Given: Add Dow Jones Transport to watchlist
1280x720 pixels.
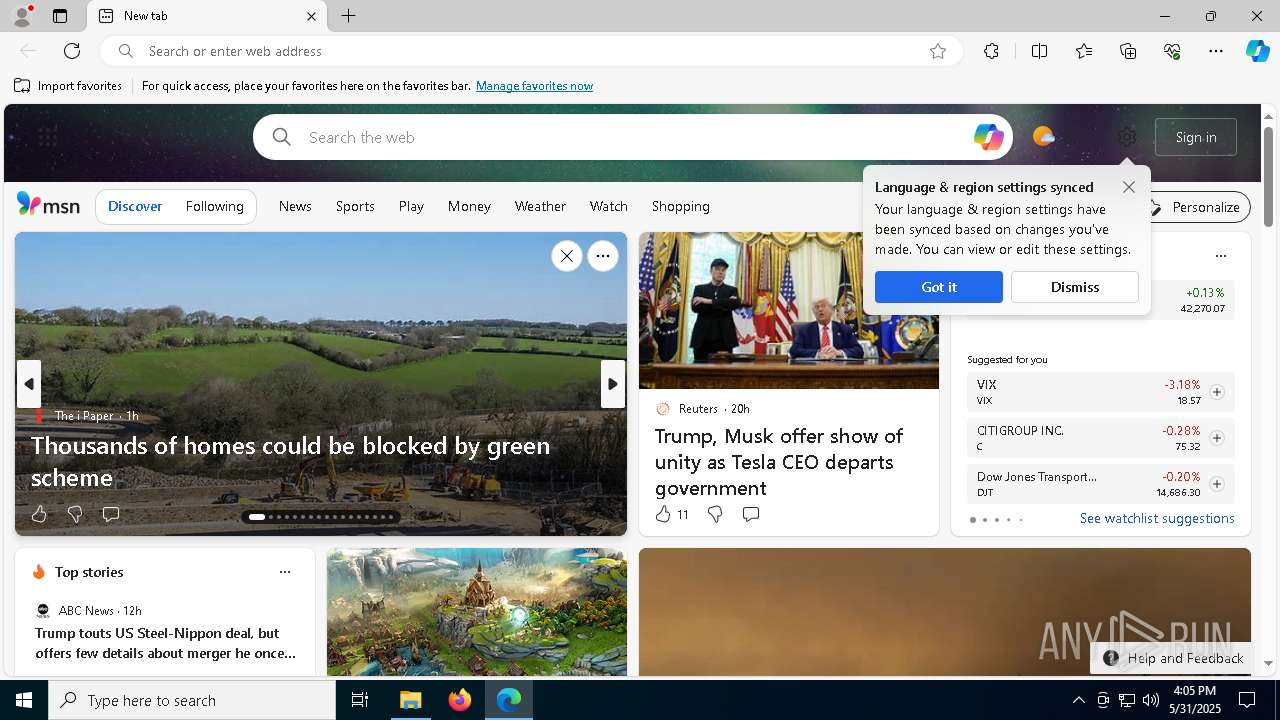Looking at the screenshot, I should [x=1216, y=484].
